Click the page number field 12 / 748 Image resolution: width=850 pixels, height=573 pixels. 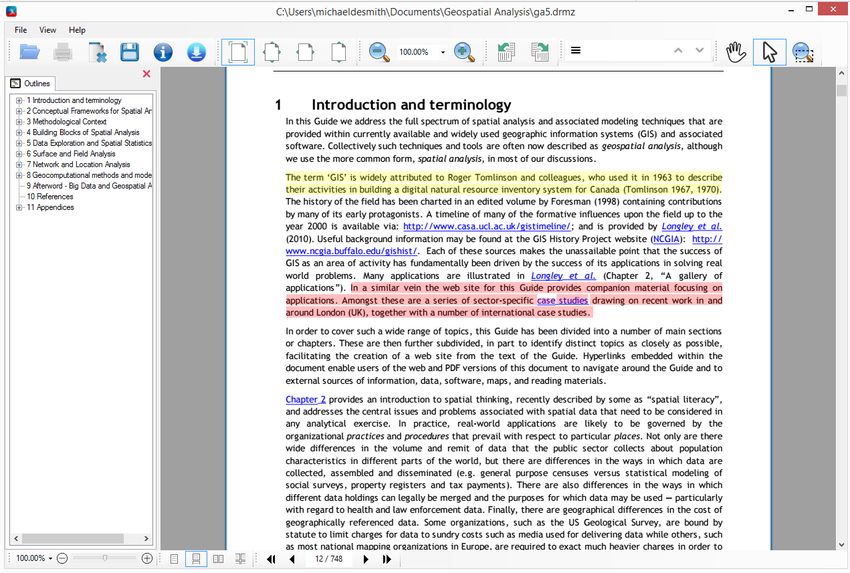329,559
